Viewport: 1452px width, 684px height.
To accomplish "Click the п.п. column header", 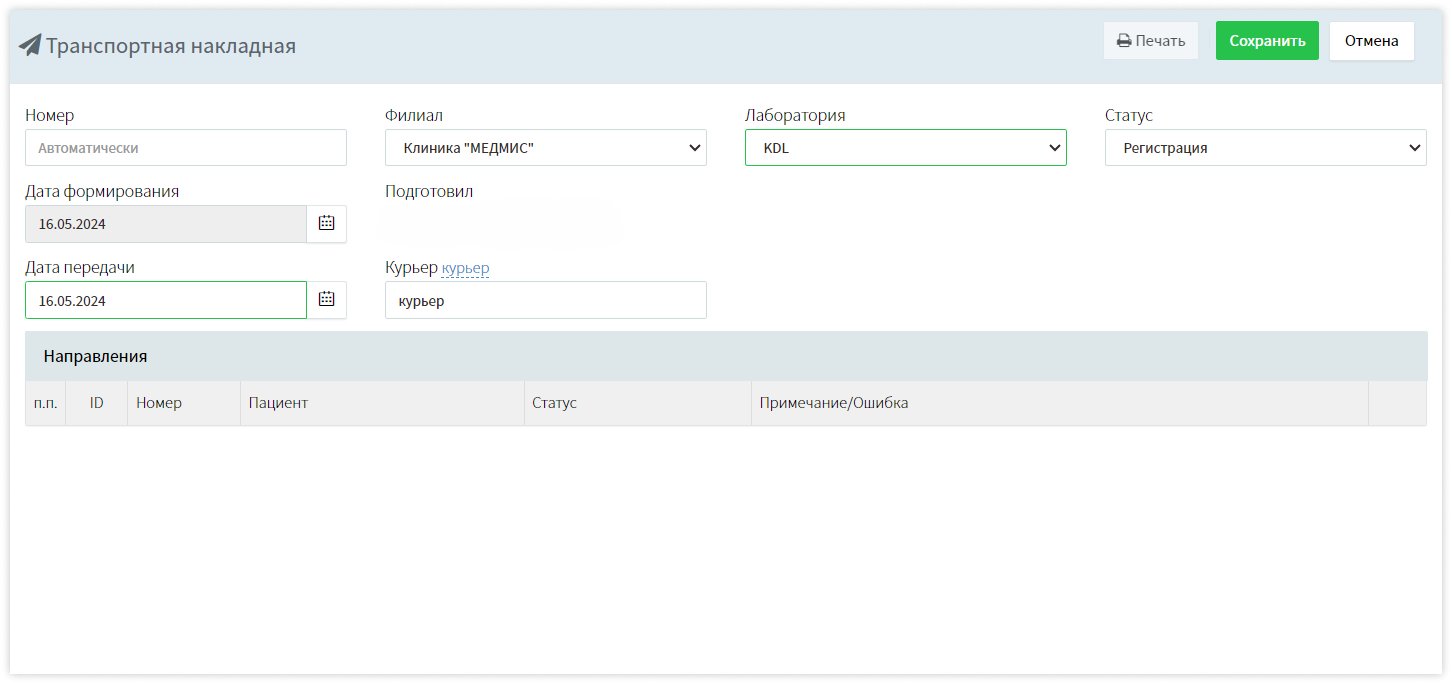I will point(45,403).
